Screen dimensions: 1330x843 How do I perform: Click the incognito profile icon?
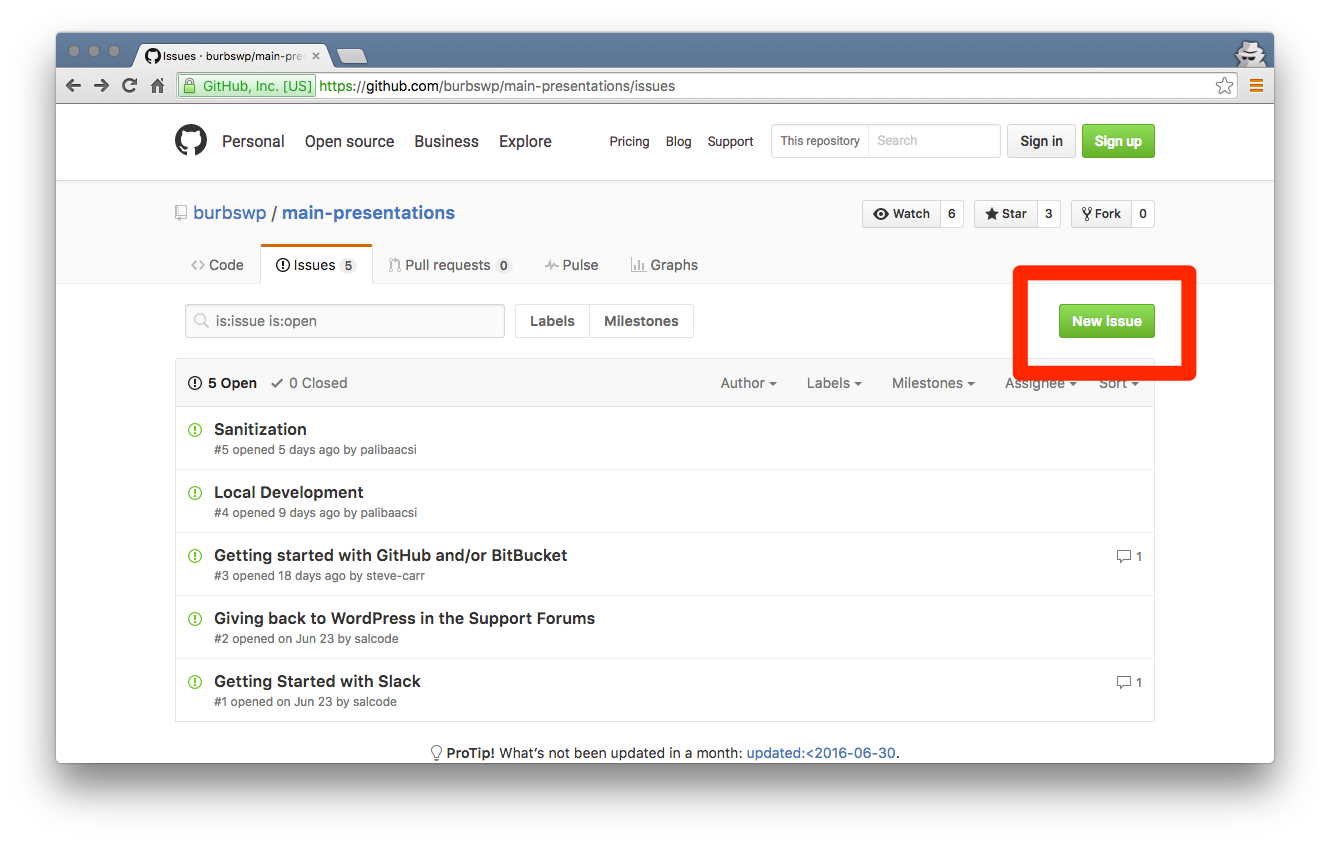coord(1250,53)
